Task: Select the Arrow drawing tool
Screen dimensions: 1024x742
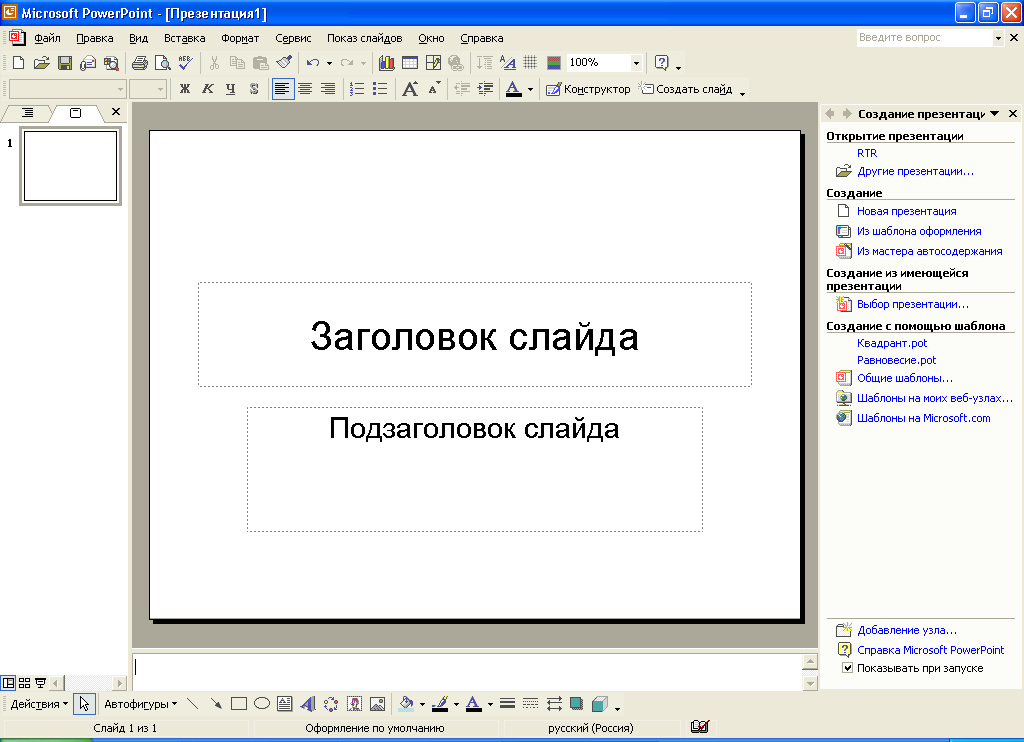Action: pyautogui.click(x=216, y=703)
